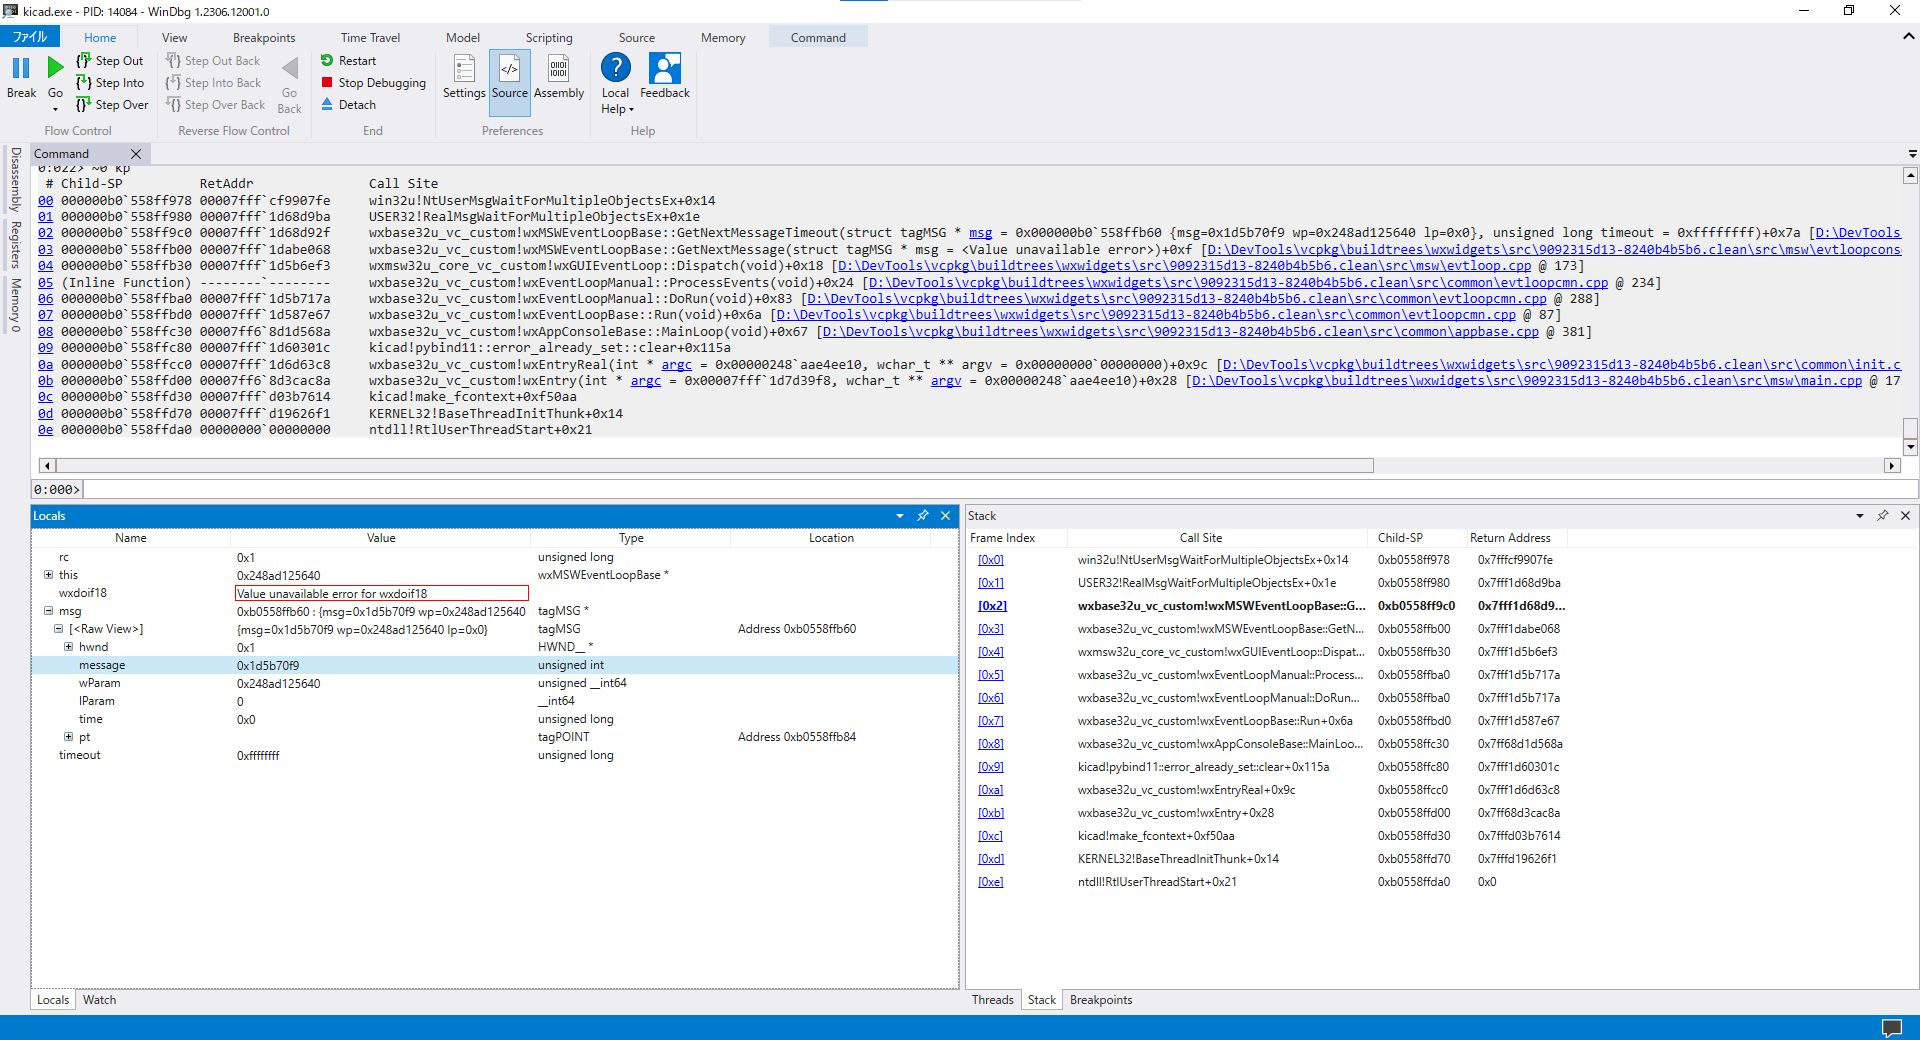Select Assembly mode preference
Image resolution: width=1920 pixels, height=1040 pixels.
point(559,77)
